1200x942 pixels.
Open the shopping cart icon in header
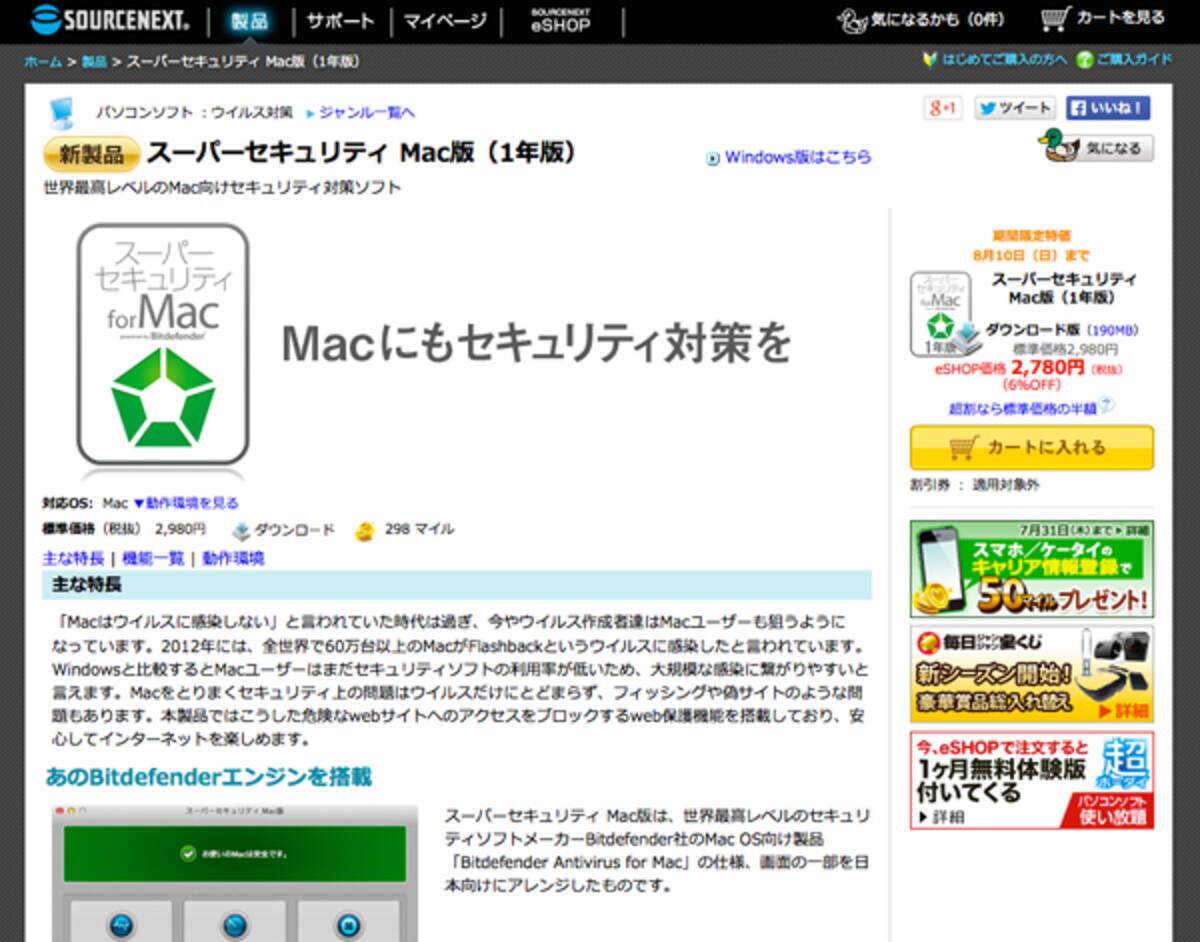(1057, 19)
